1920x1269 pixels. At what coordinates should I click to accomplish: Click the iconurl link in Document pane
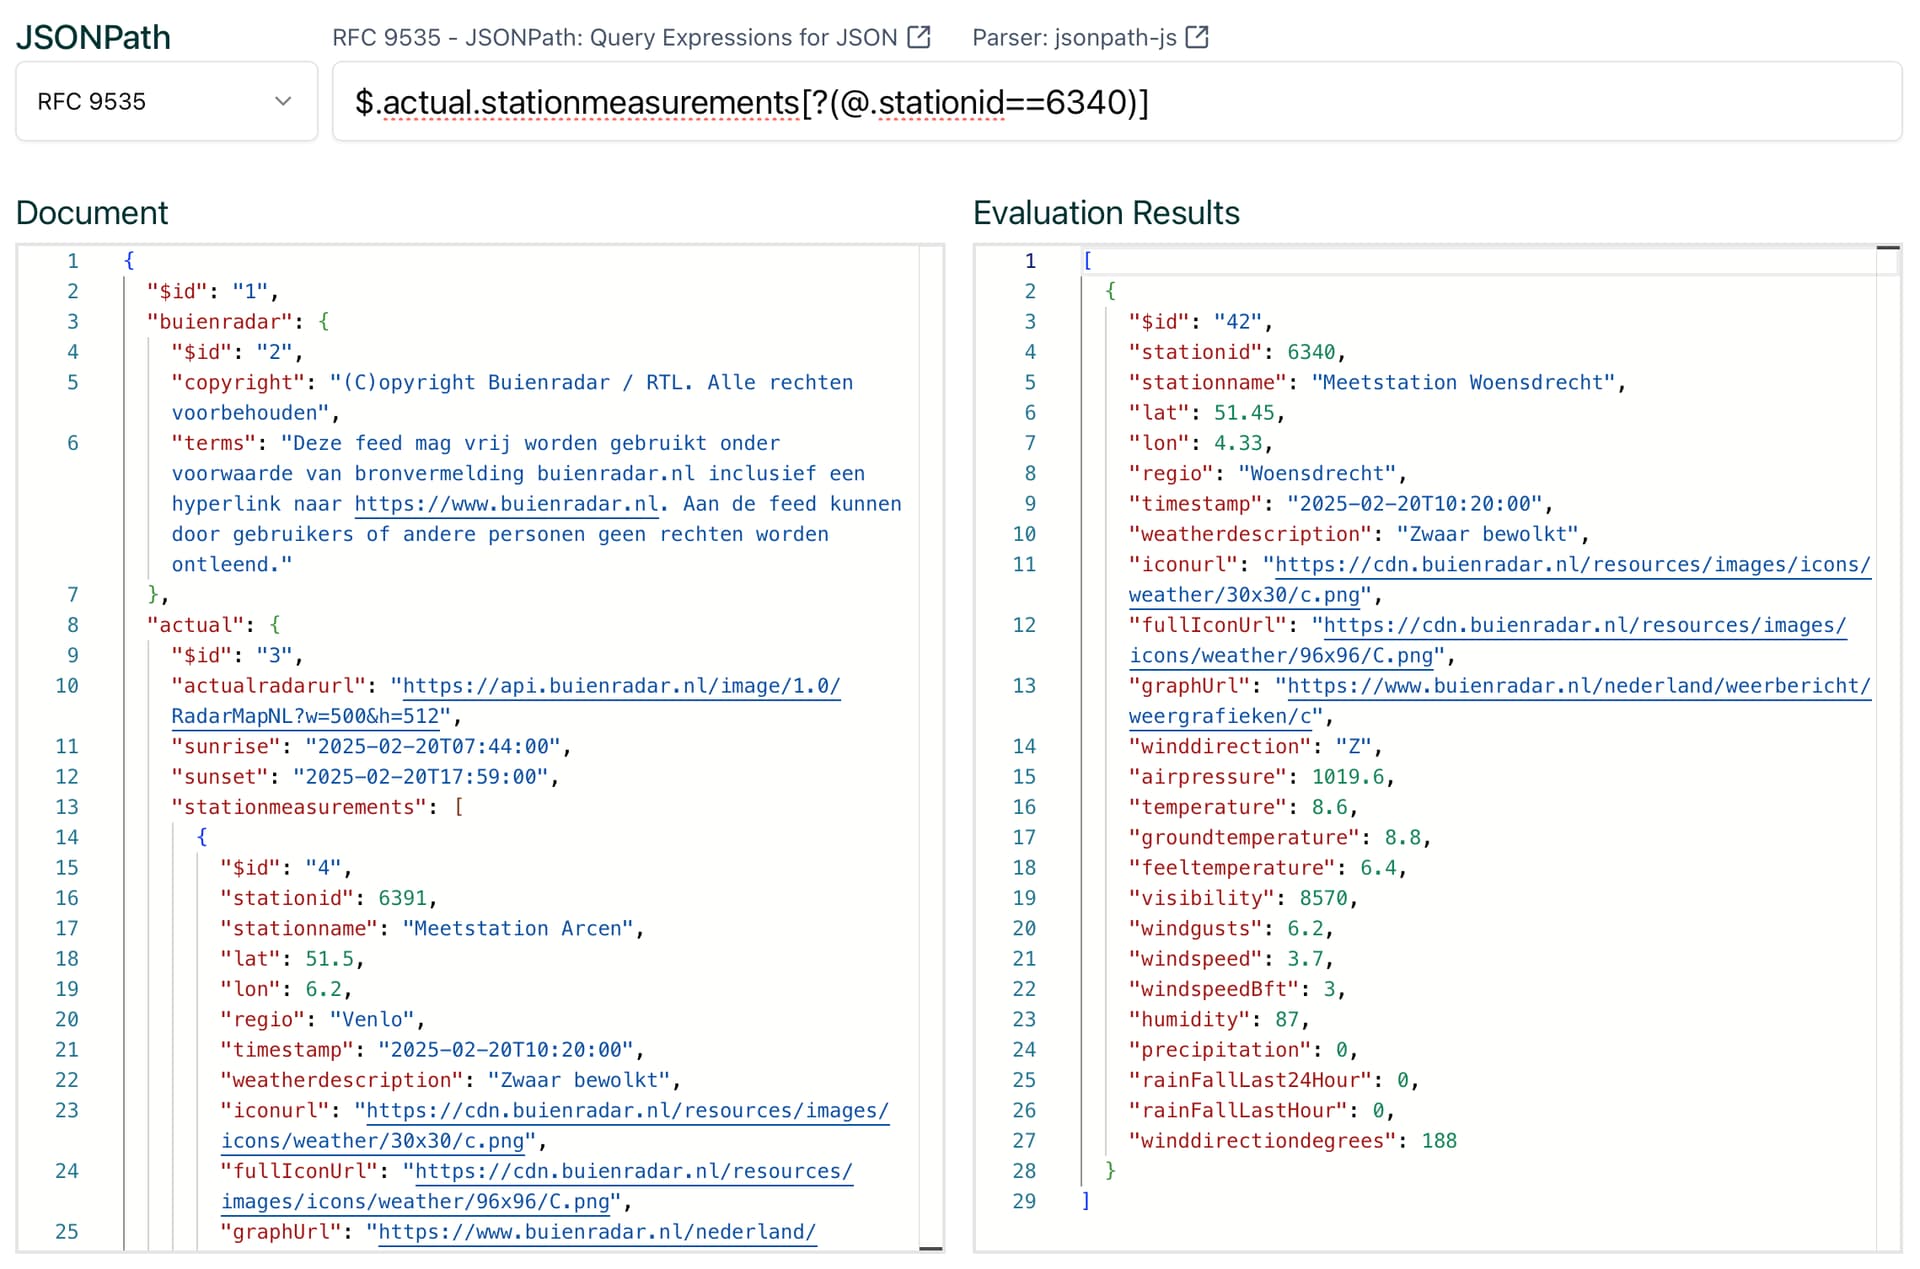tap(627, 1111)
